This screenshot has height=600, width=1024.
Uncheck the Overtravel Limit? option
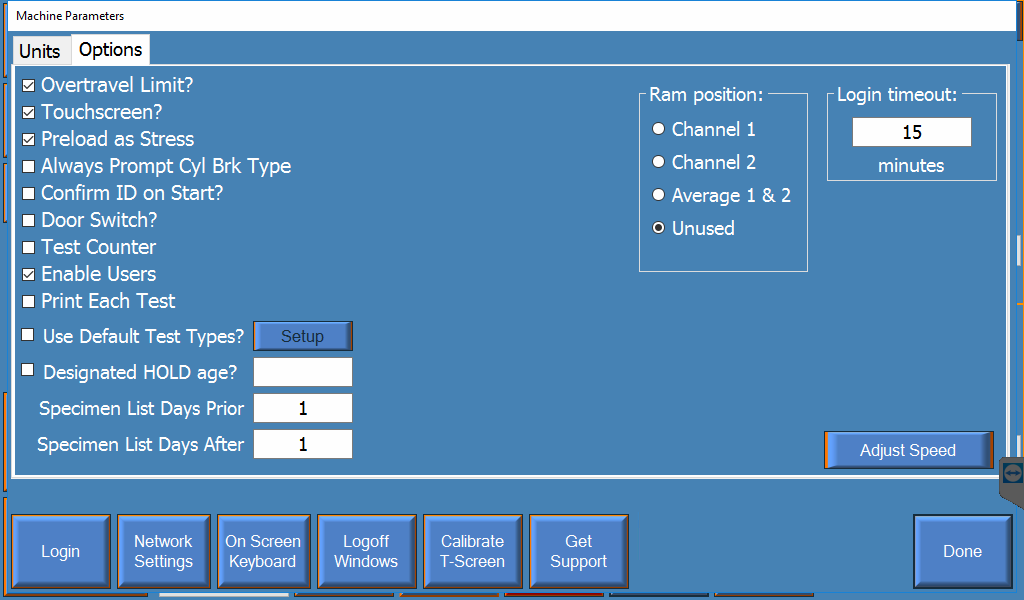28,85
